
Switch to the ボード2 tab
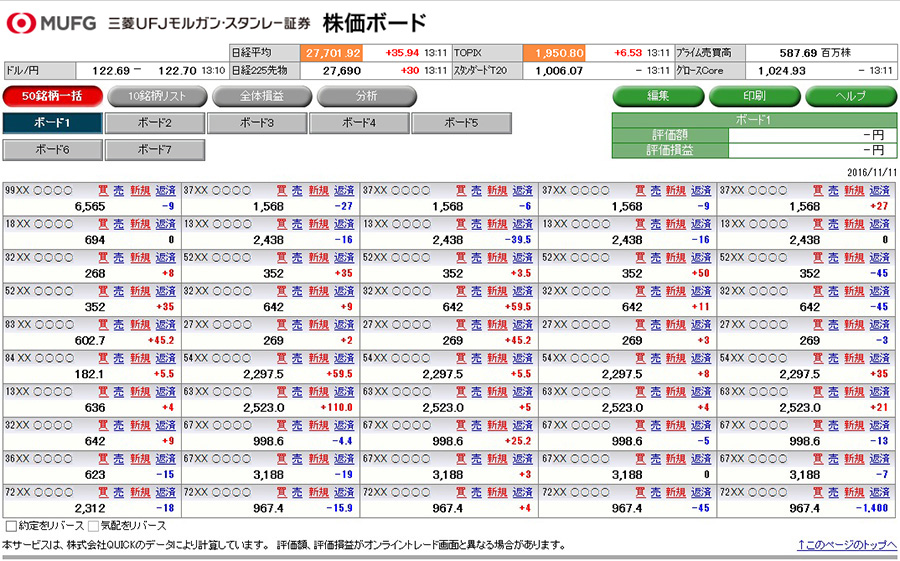(155, 123)
